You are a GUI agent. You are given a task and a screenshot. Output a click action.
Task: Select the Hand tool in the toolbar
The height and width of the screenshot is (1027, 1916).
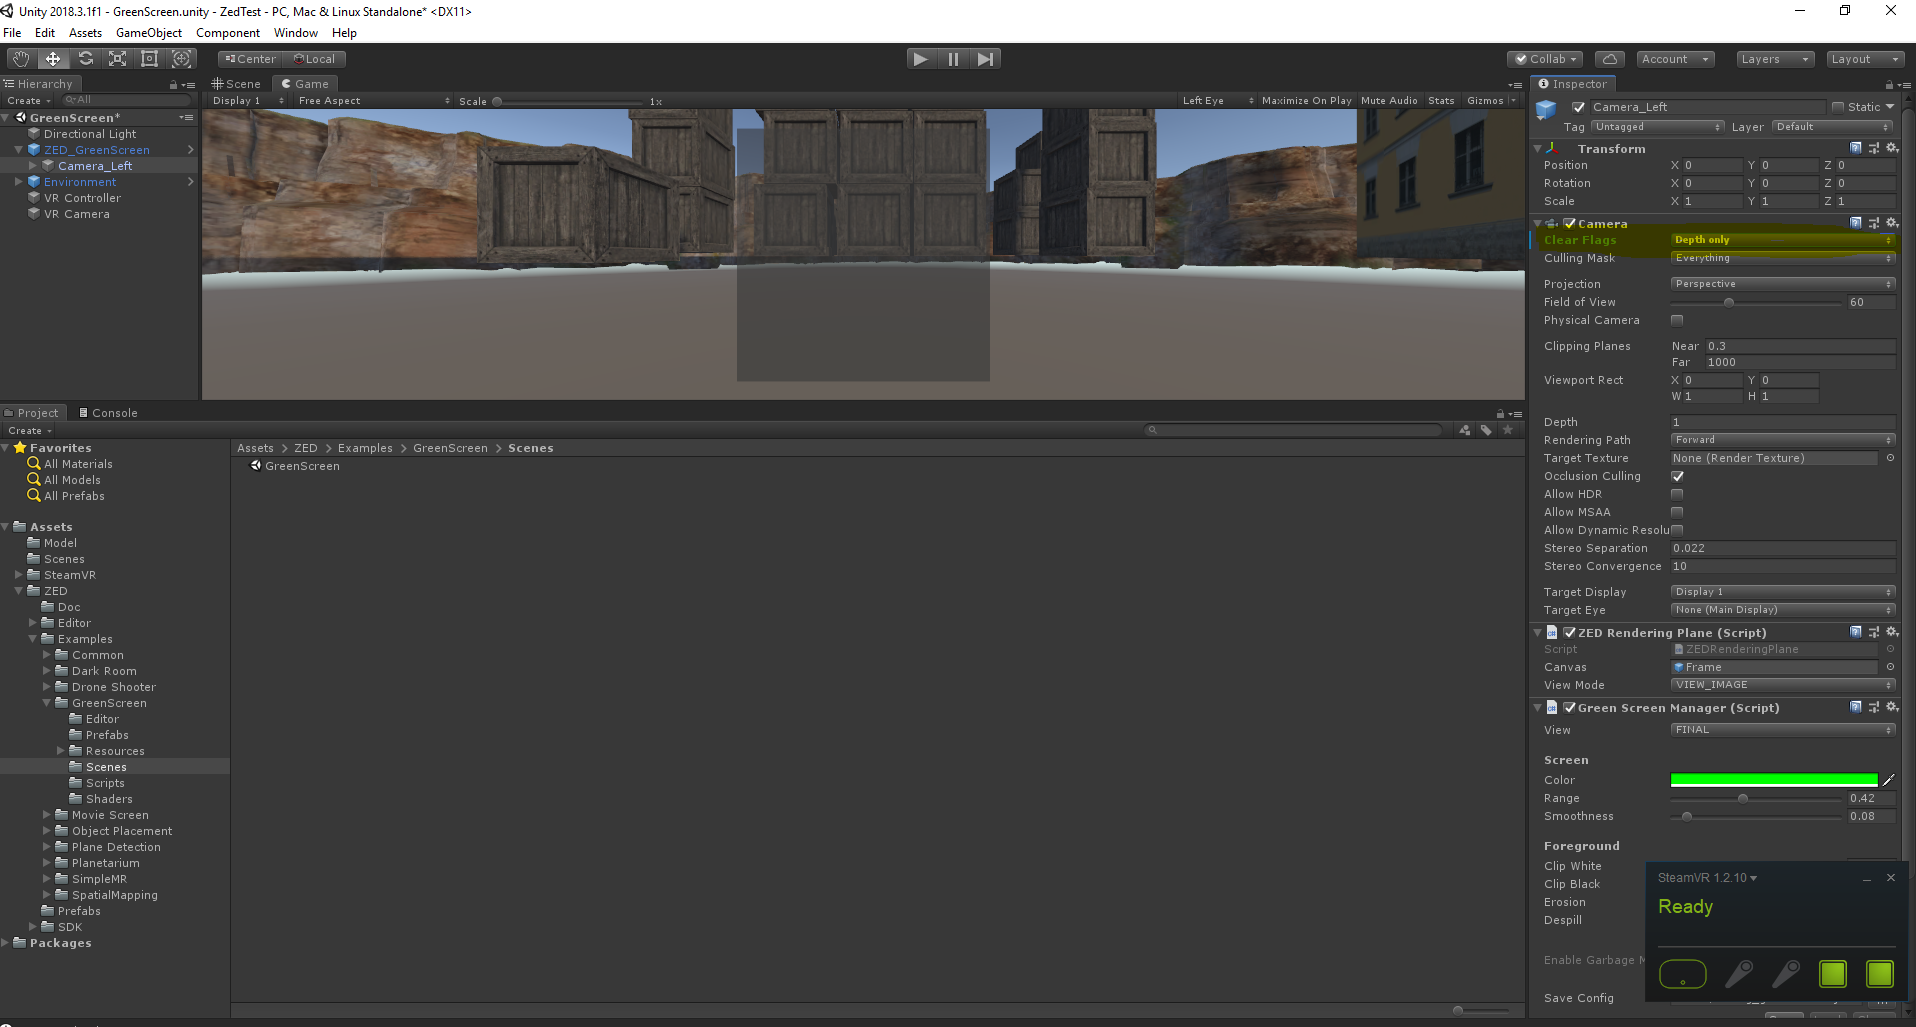coord(19,58)
